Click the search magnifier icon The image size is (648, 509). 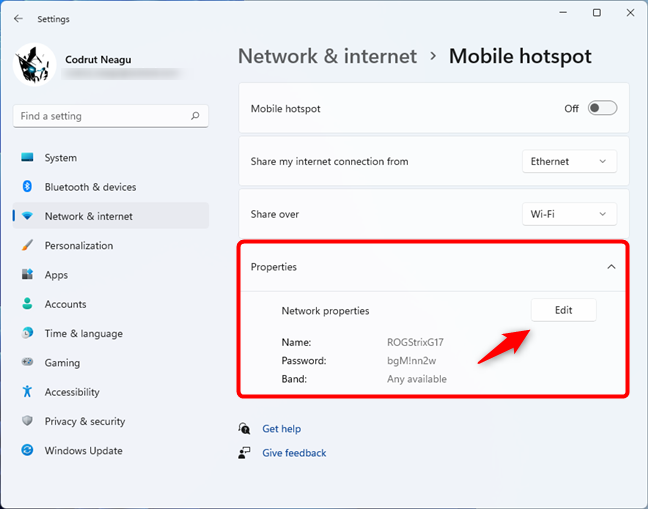(195, 116)
